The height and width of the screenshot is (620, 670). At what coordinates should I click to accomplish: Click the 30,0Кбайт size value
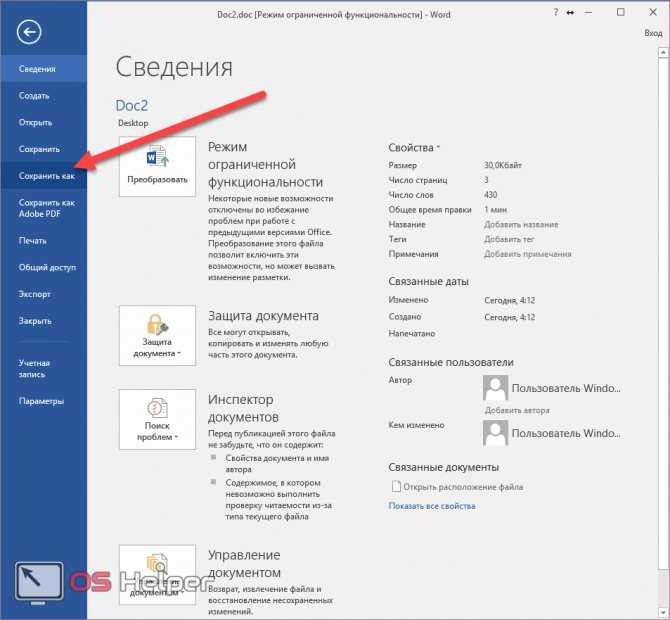502,165
